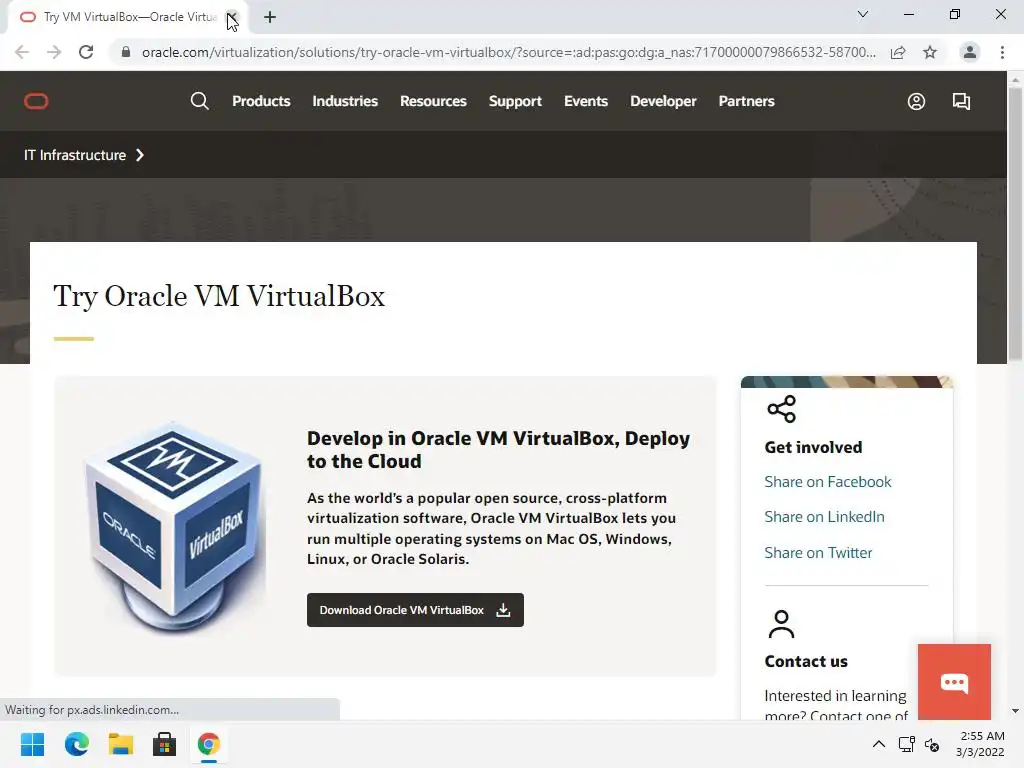The height and width of the screenshot is (768, 1024).
Task: Bookmark this page with the star
Action: tap(930, 52)
